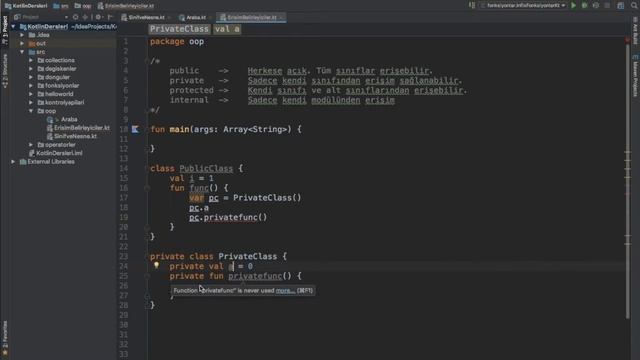Click PublicClass name in code
640x360 pixels.
click(x=206, y=169)
